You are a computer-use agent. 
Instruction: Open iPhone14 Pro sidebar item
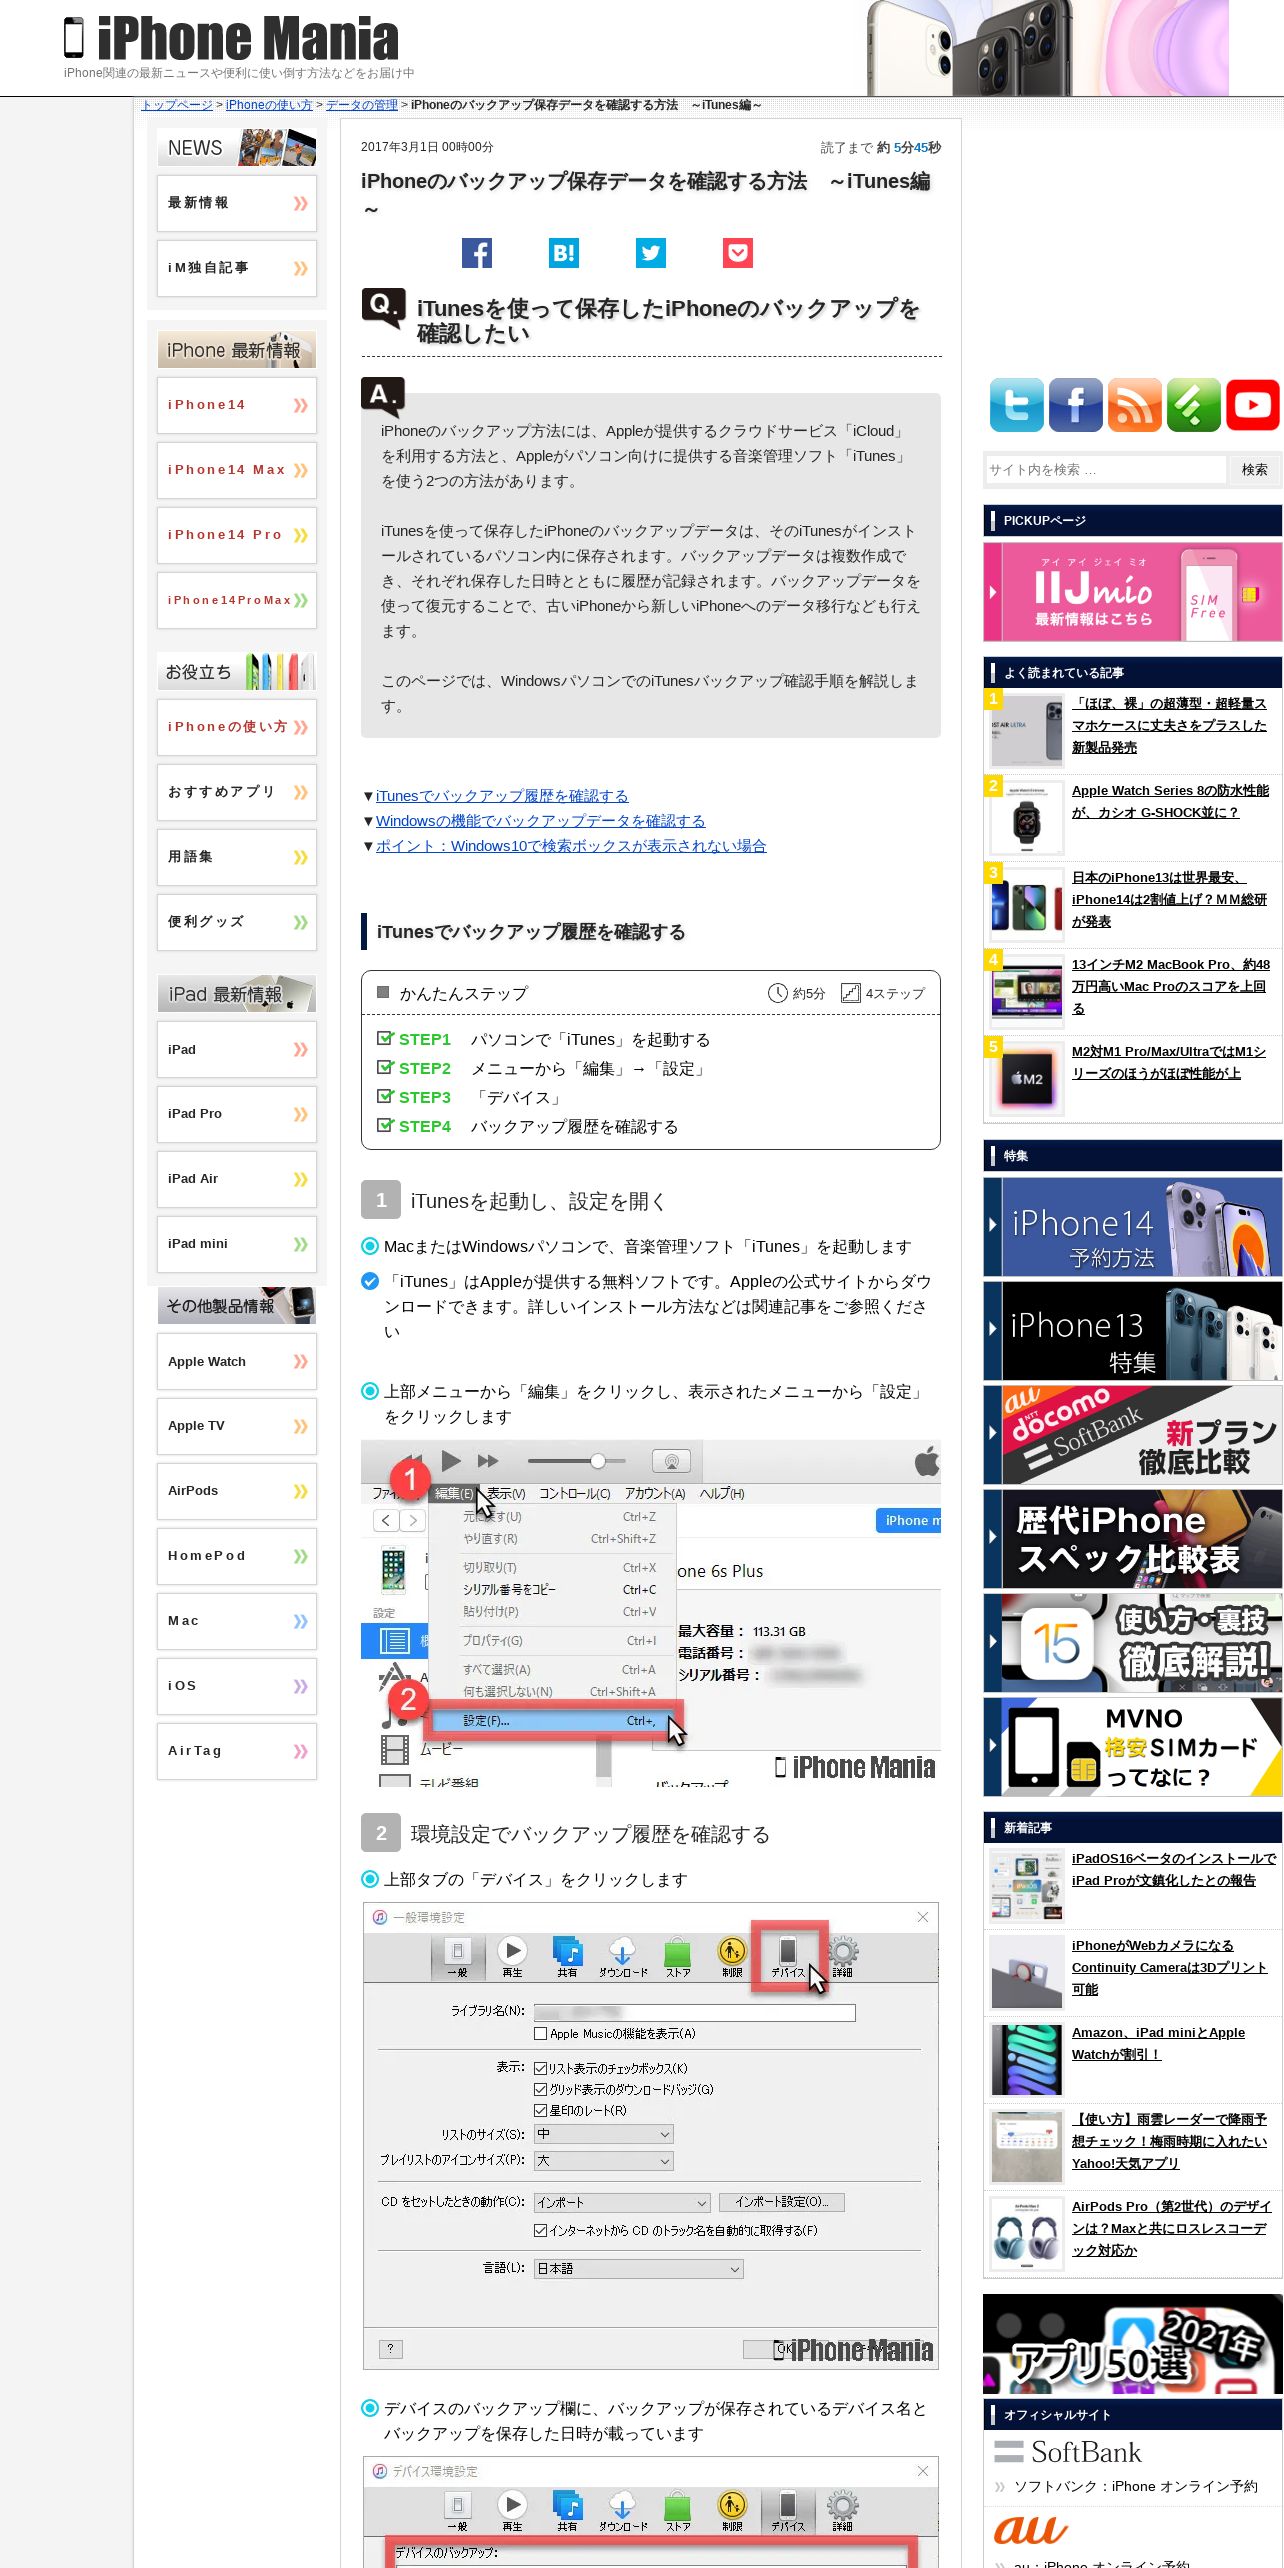[237, 535]
